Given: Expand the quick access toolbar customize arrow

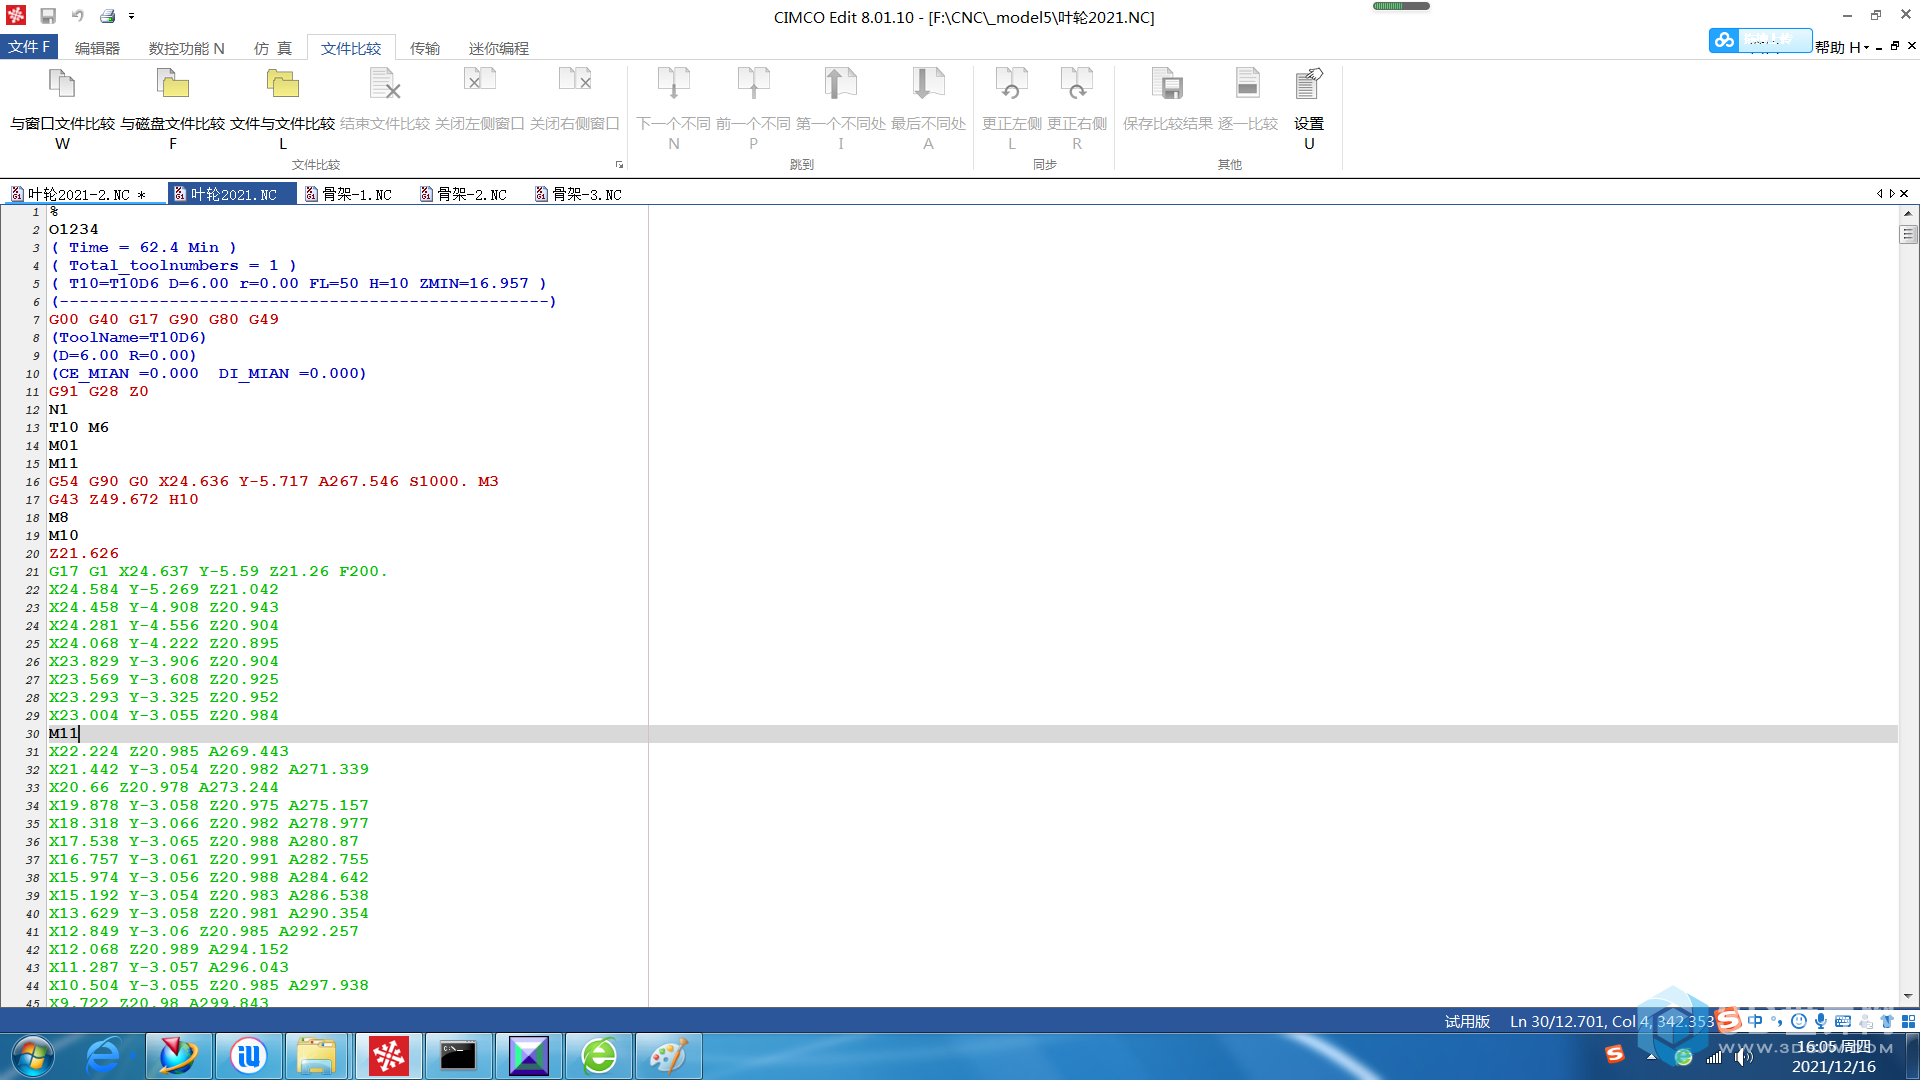Looking at the screenshot, I should click(131, 17).
